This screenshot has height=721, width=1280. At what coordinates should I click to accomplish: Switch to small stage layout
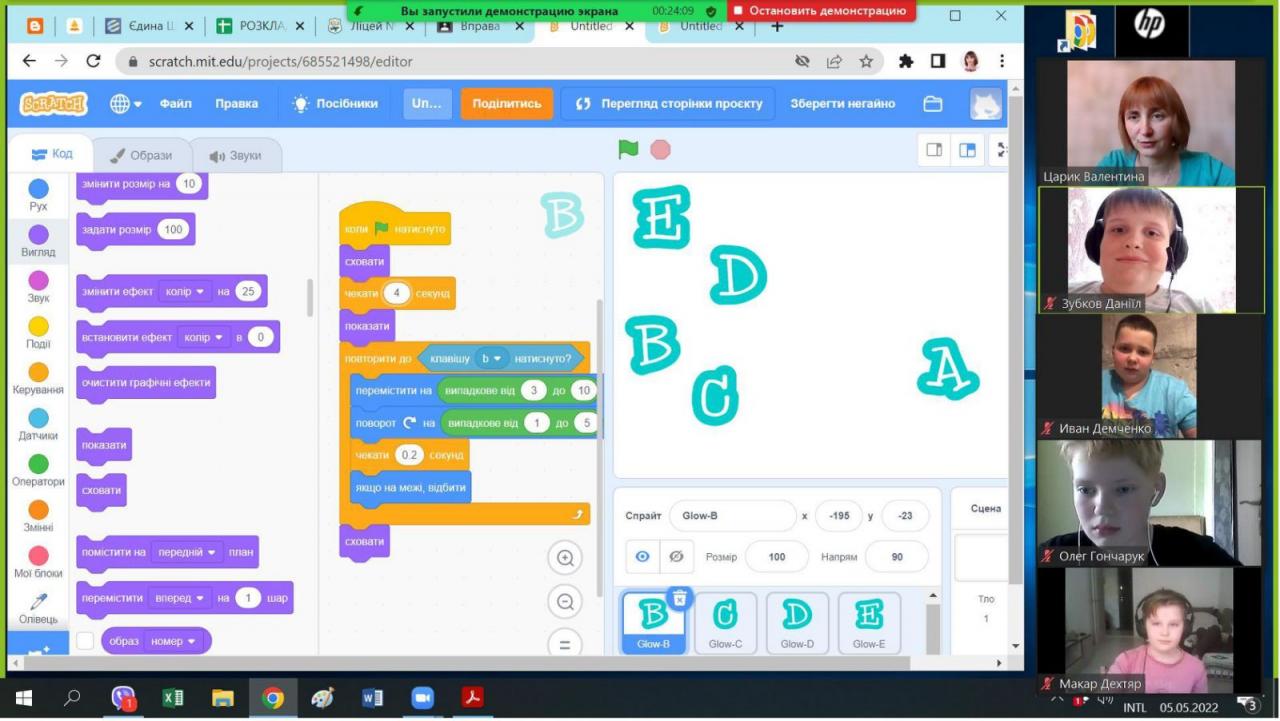(x=934, y=150)
